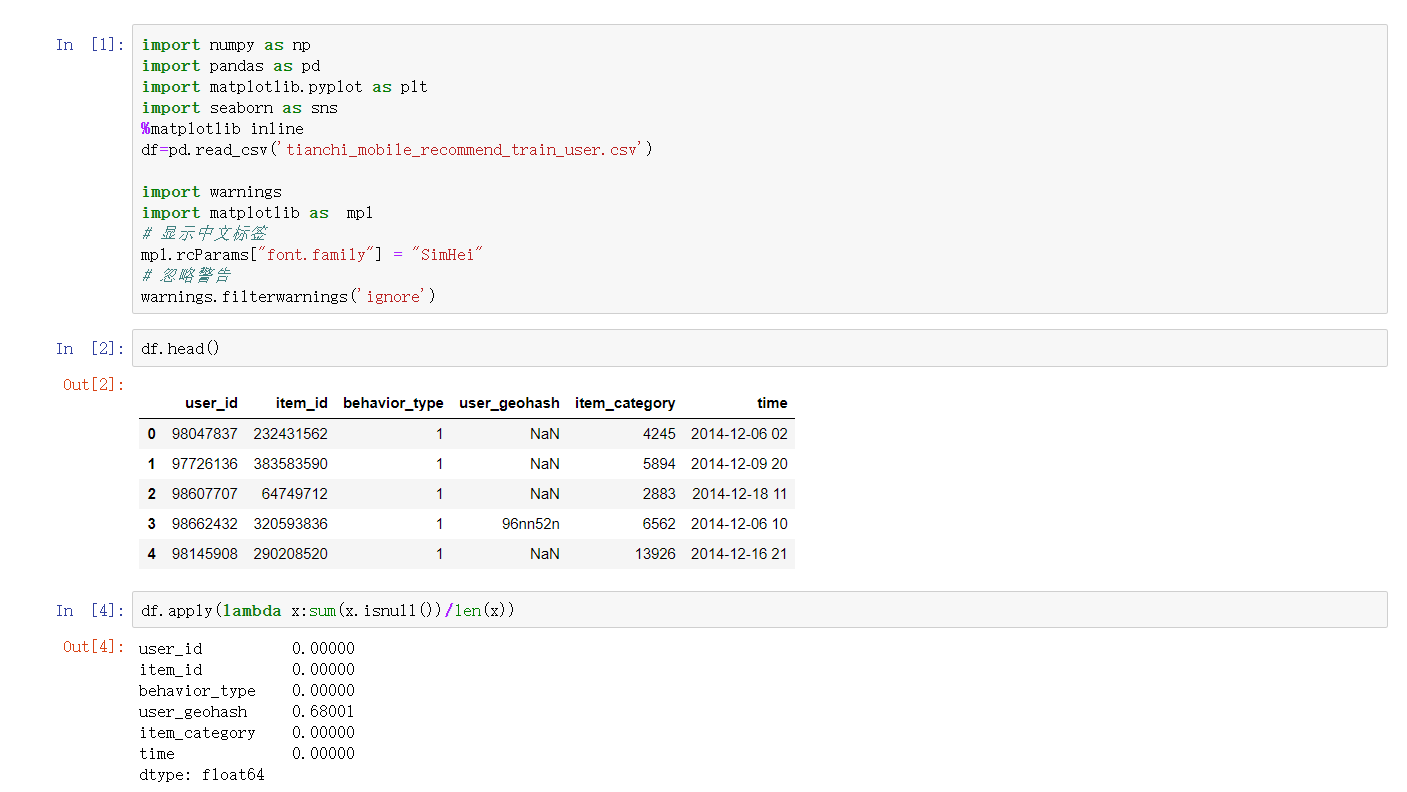The width and height of the screenshot is (1407, 792).
Task: Select the first code cell with imports
Action: pos(759,169)
